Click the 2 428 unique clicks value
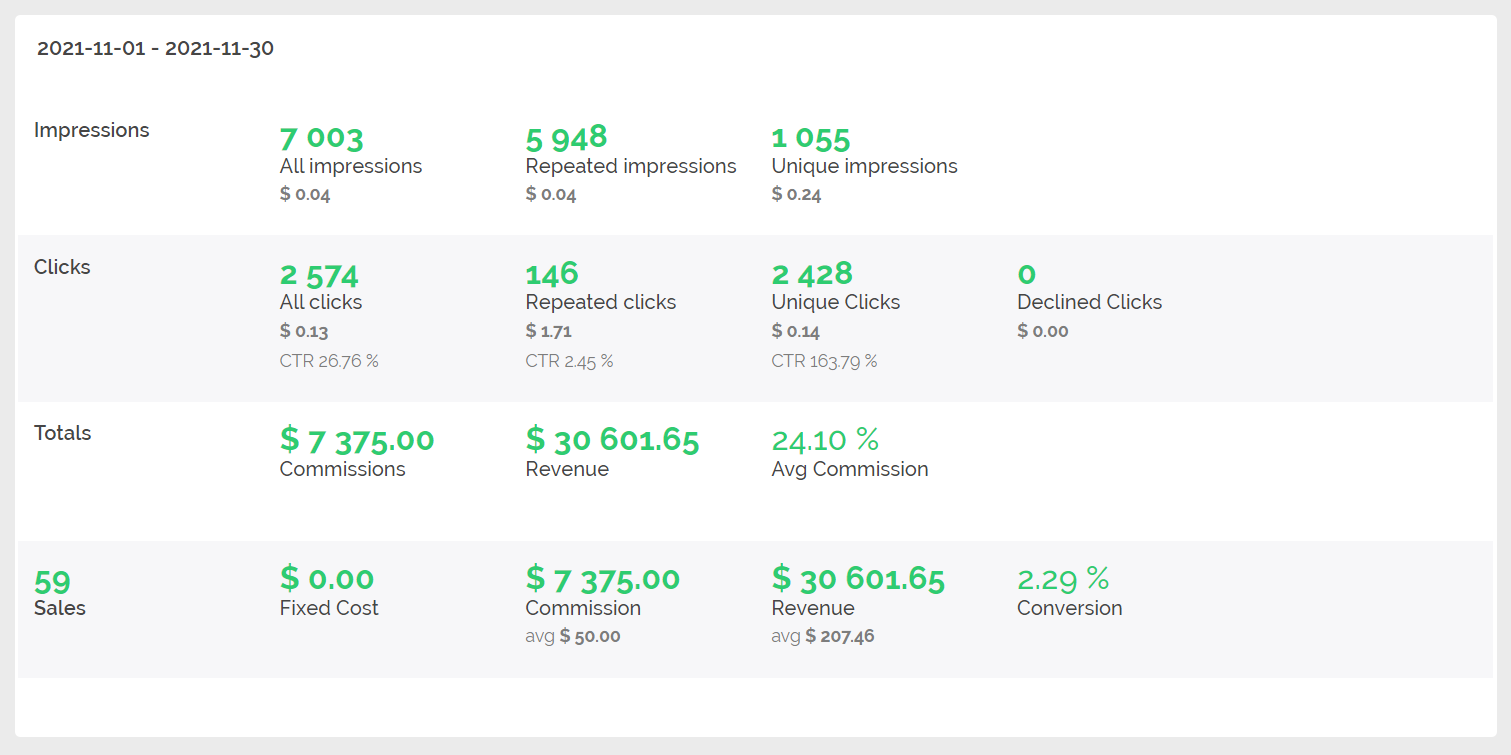 812,273
